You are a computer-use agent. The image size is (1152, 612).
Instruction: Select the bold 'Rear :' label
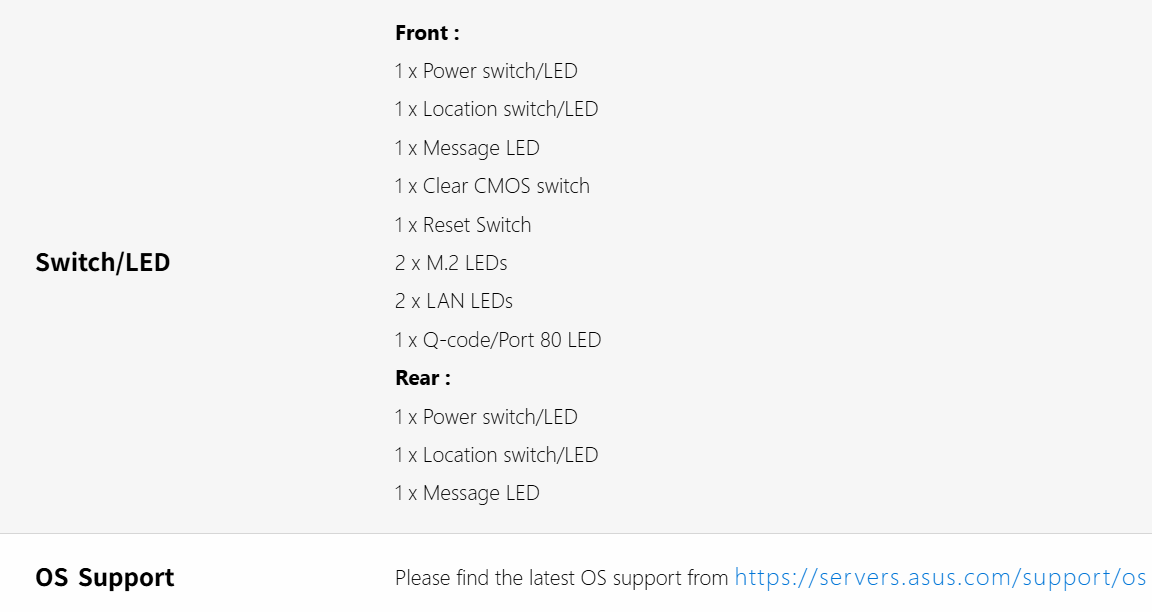click(x=423, y=378)
